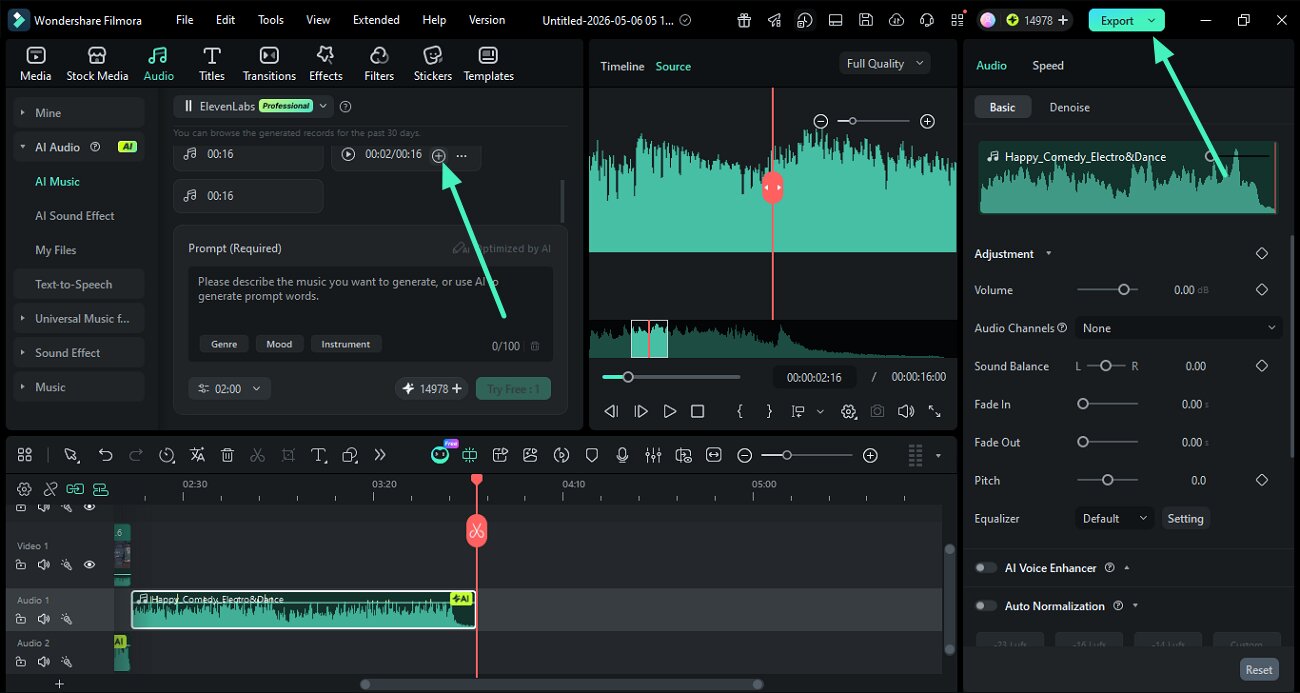Viewport: 1300px width, 693px height.
Task: Open more options for generated clip
Action: pos(461,155)
